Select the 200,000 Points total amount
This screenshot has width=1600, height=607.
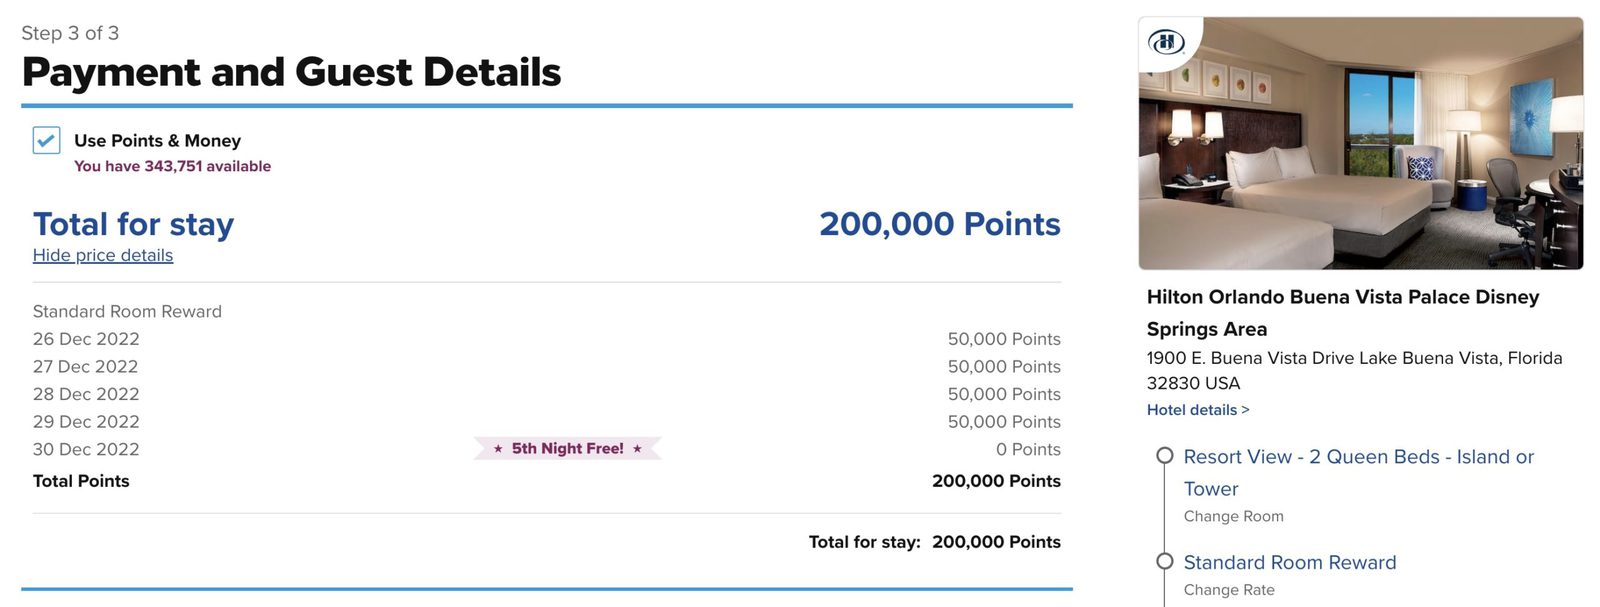pos(939,224)
